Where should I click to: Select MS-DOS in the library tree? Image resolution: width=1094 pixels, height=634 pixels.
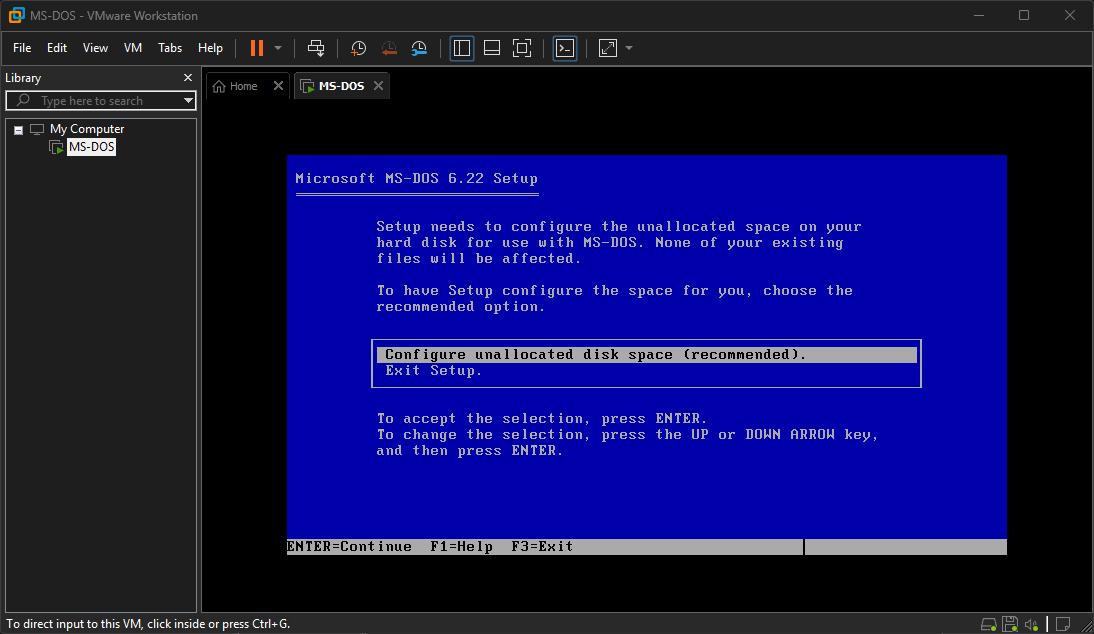(91, 147)
